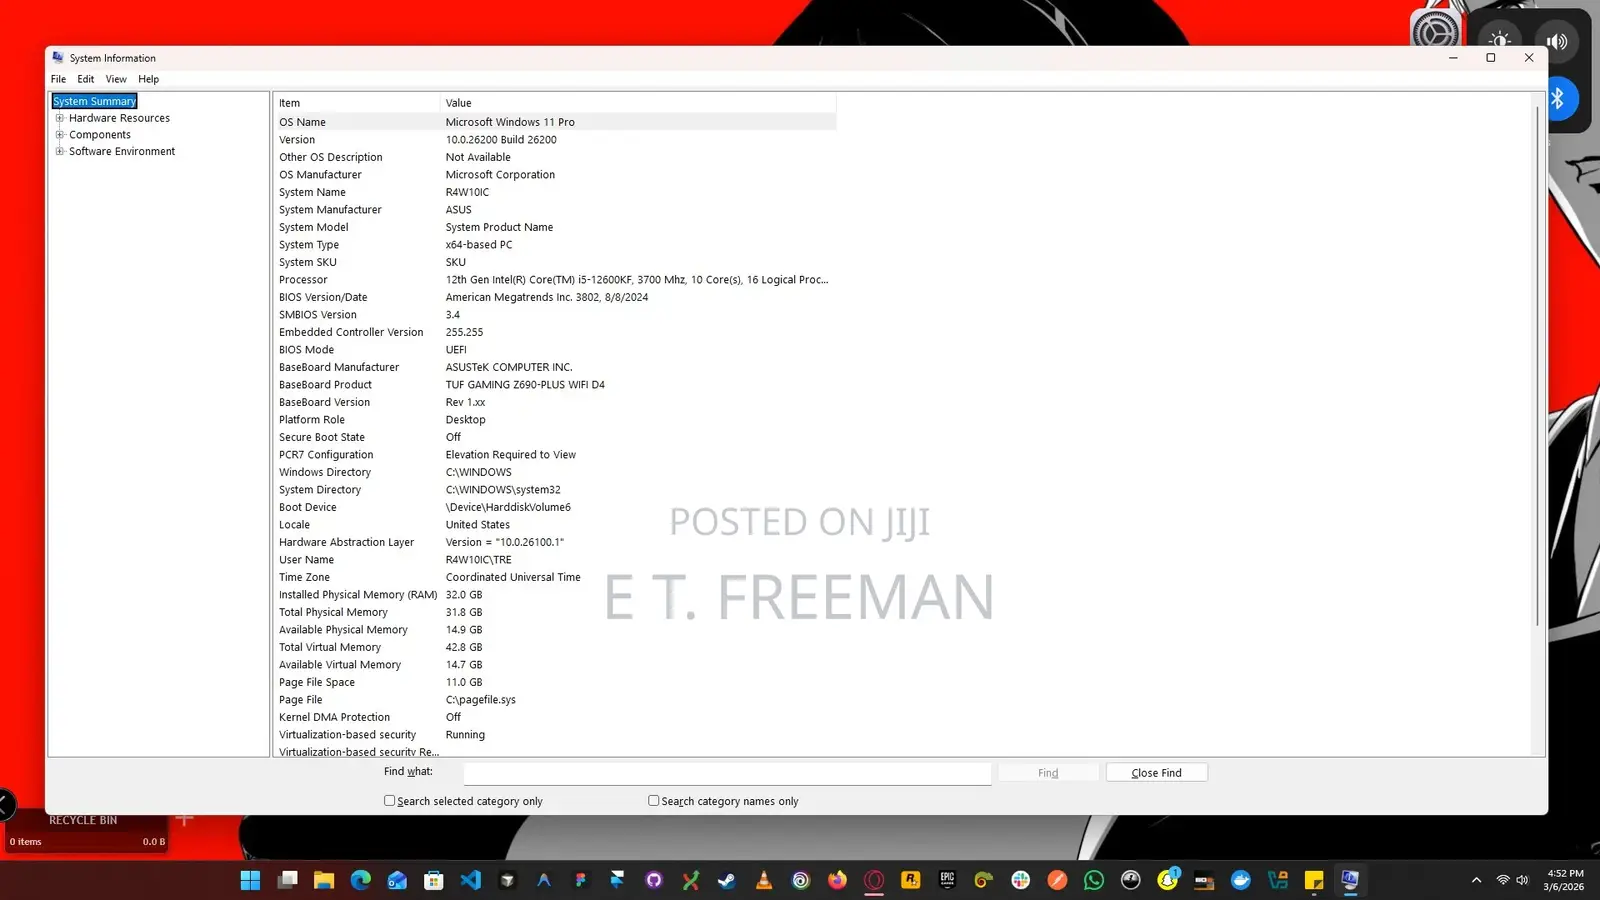Open the gear settings icon on desktop
Viewport: 1600px width, 900px height.
tap(1435, 32)
